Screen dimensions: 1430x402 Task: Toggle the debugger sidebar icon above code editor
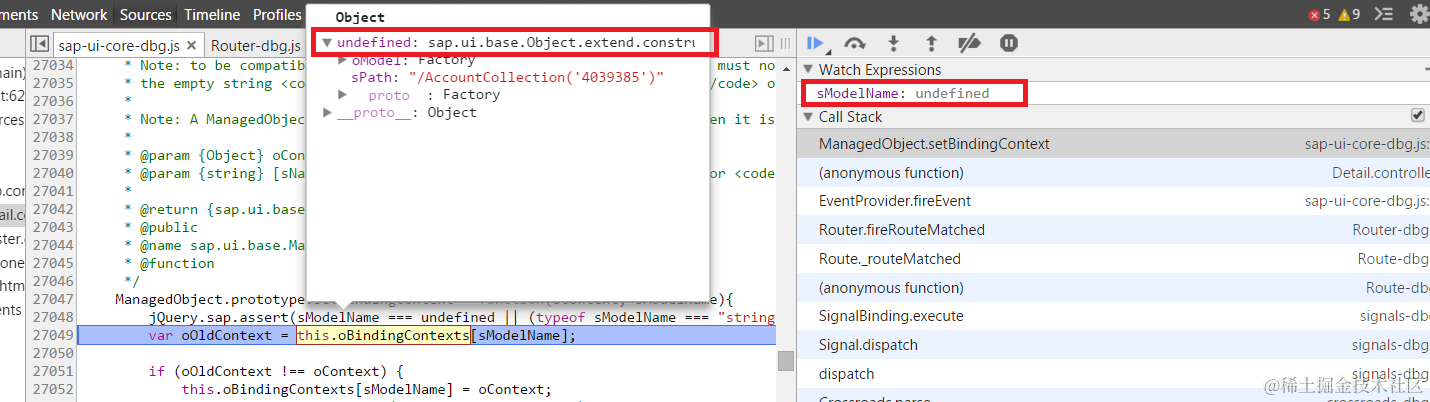click(764, 43)
